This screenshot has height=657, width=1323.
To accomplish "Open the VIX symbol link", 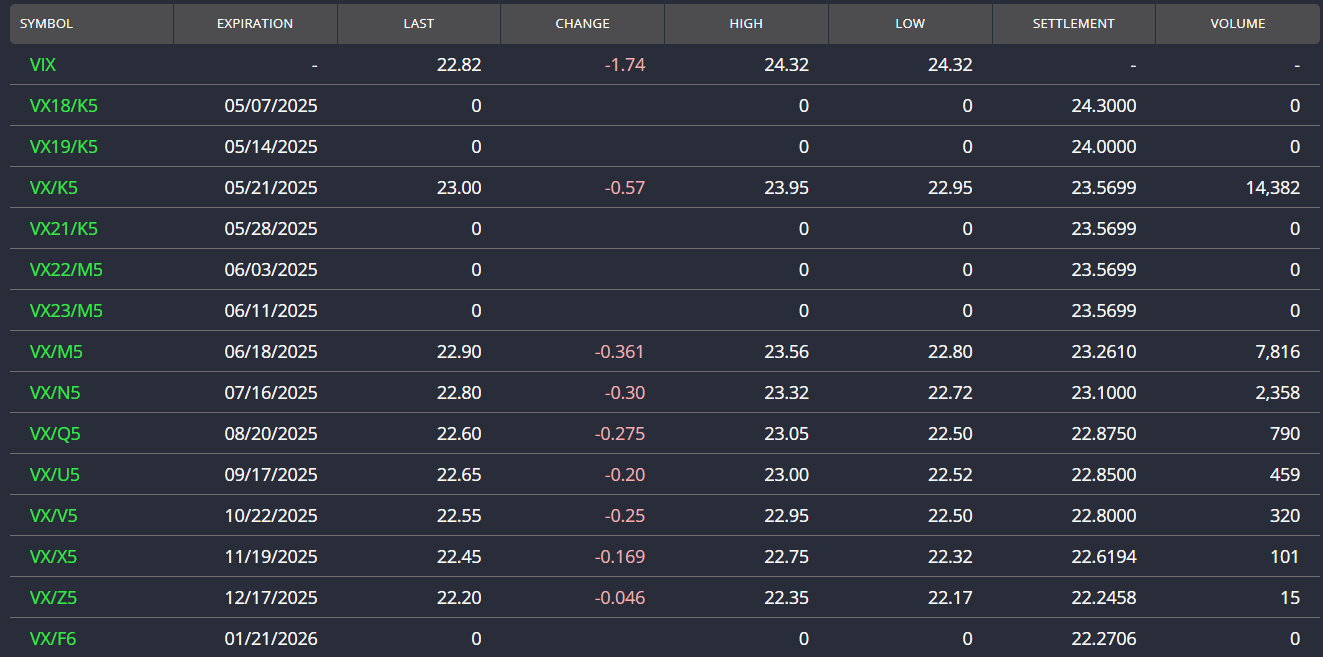I will tap(43, 65).
